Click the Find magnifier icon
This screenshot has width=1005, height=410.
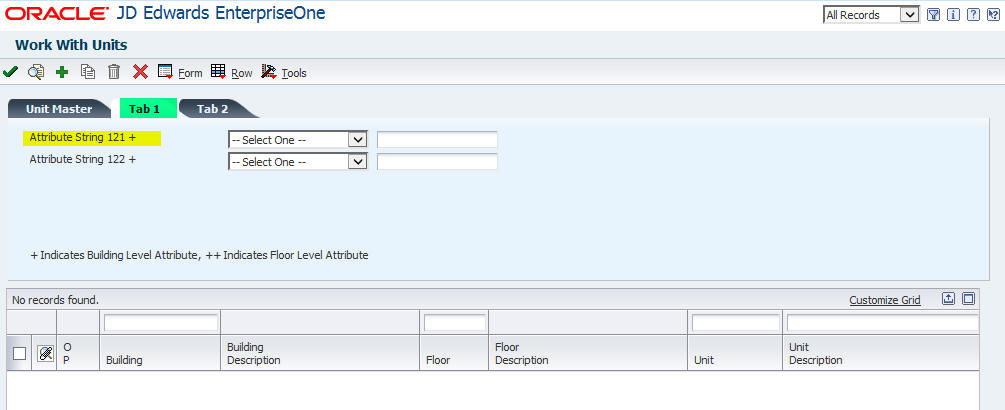(36, 72)
